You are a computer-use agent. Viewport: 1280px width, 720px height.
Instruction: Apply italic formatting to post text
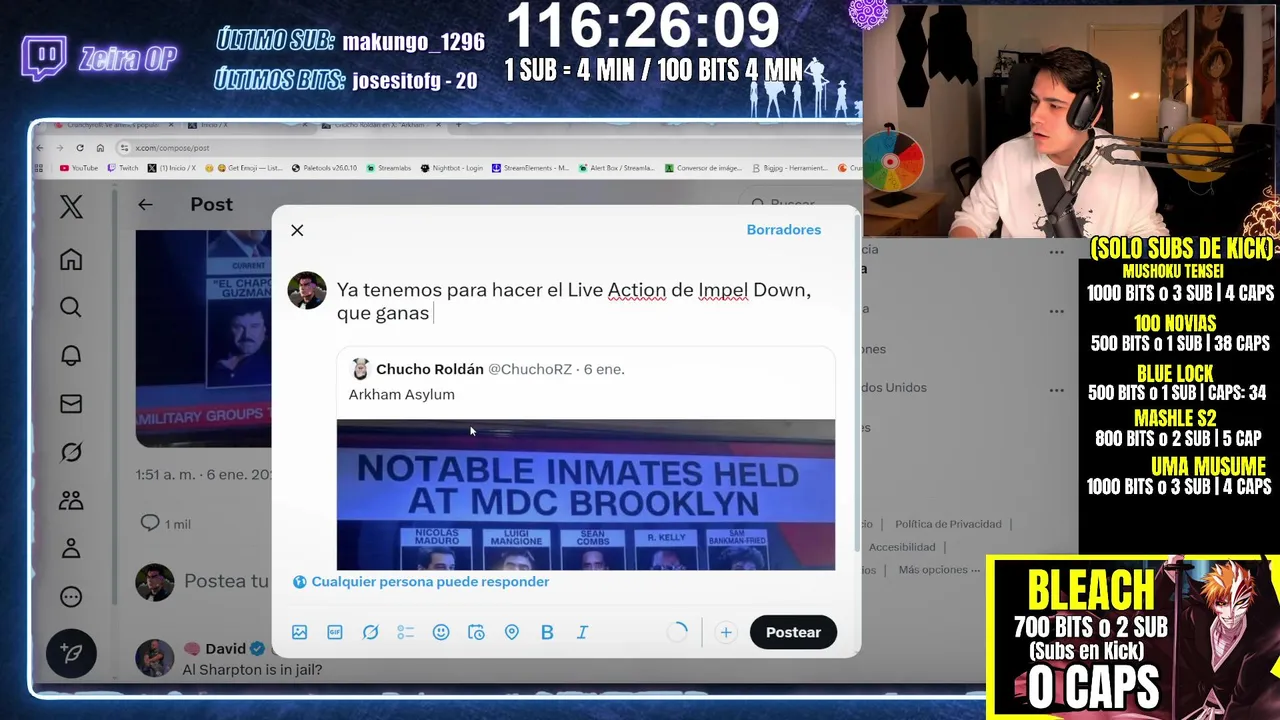click(x=582, y=632)
